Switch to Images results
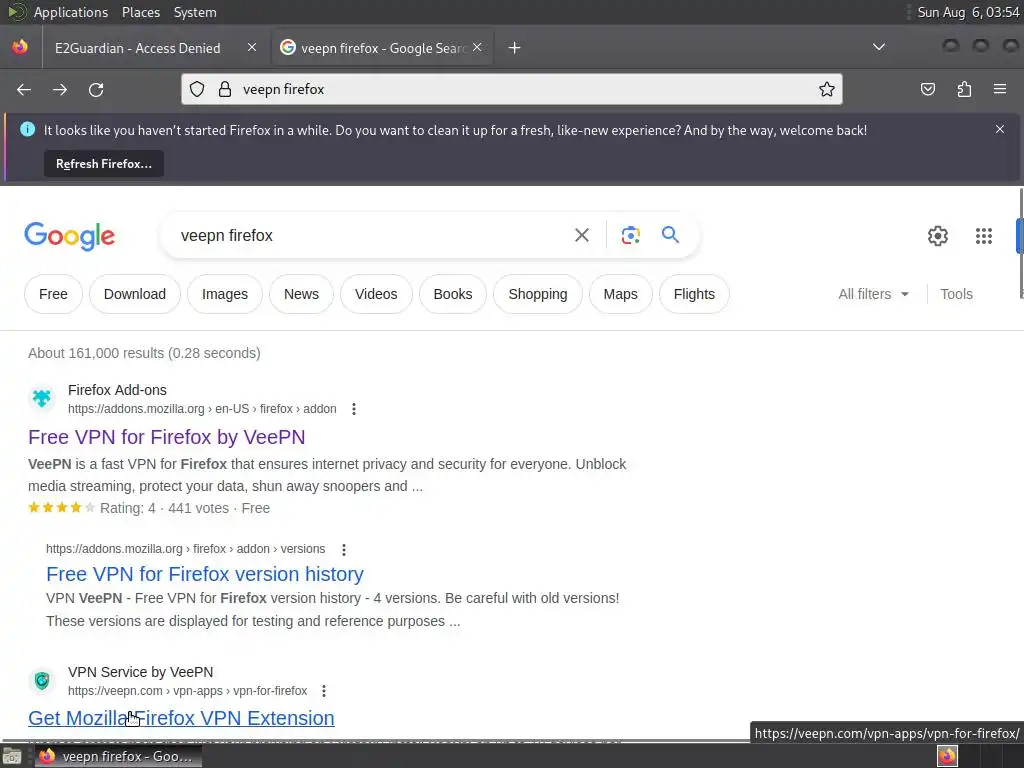 click(x=225, y=294)
